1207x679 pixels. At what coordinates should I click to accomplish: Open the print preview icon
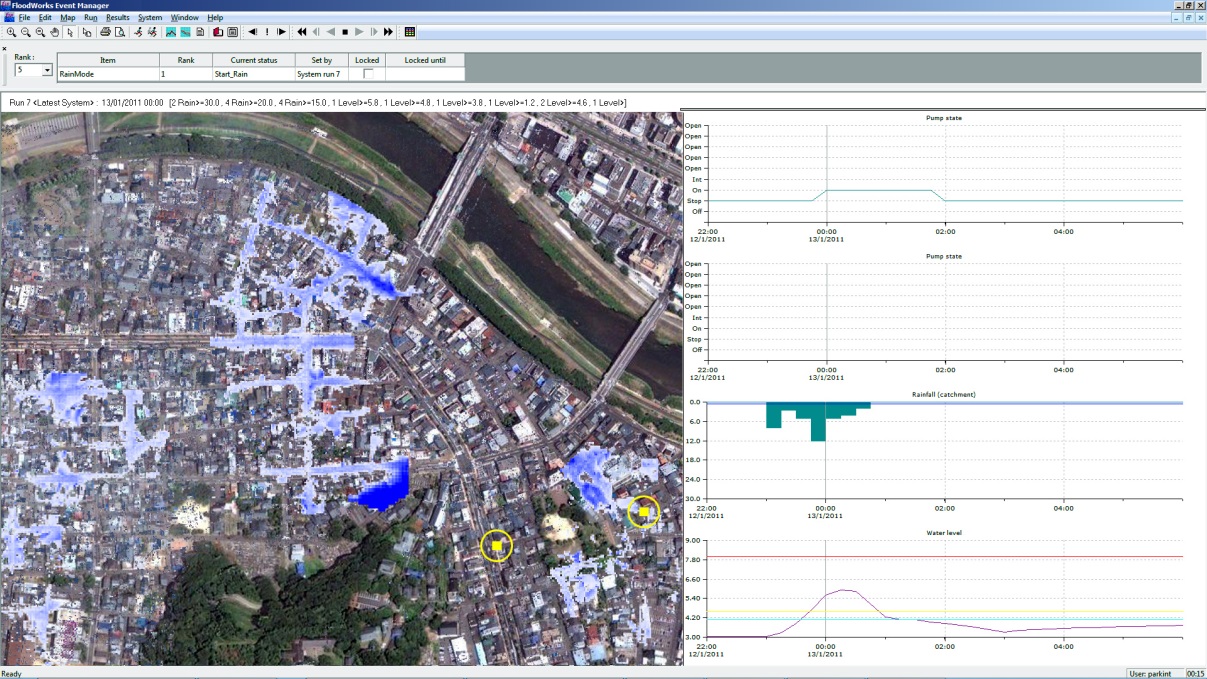(x=120, y=32)
